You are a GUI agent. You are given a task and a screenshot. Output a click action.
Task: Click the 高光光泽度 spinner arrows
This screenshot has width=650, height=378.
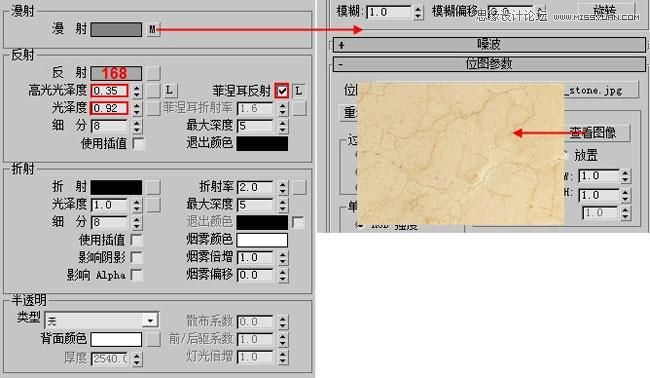(x=136, y=91)
